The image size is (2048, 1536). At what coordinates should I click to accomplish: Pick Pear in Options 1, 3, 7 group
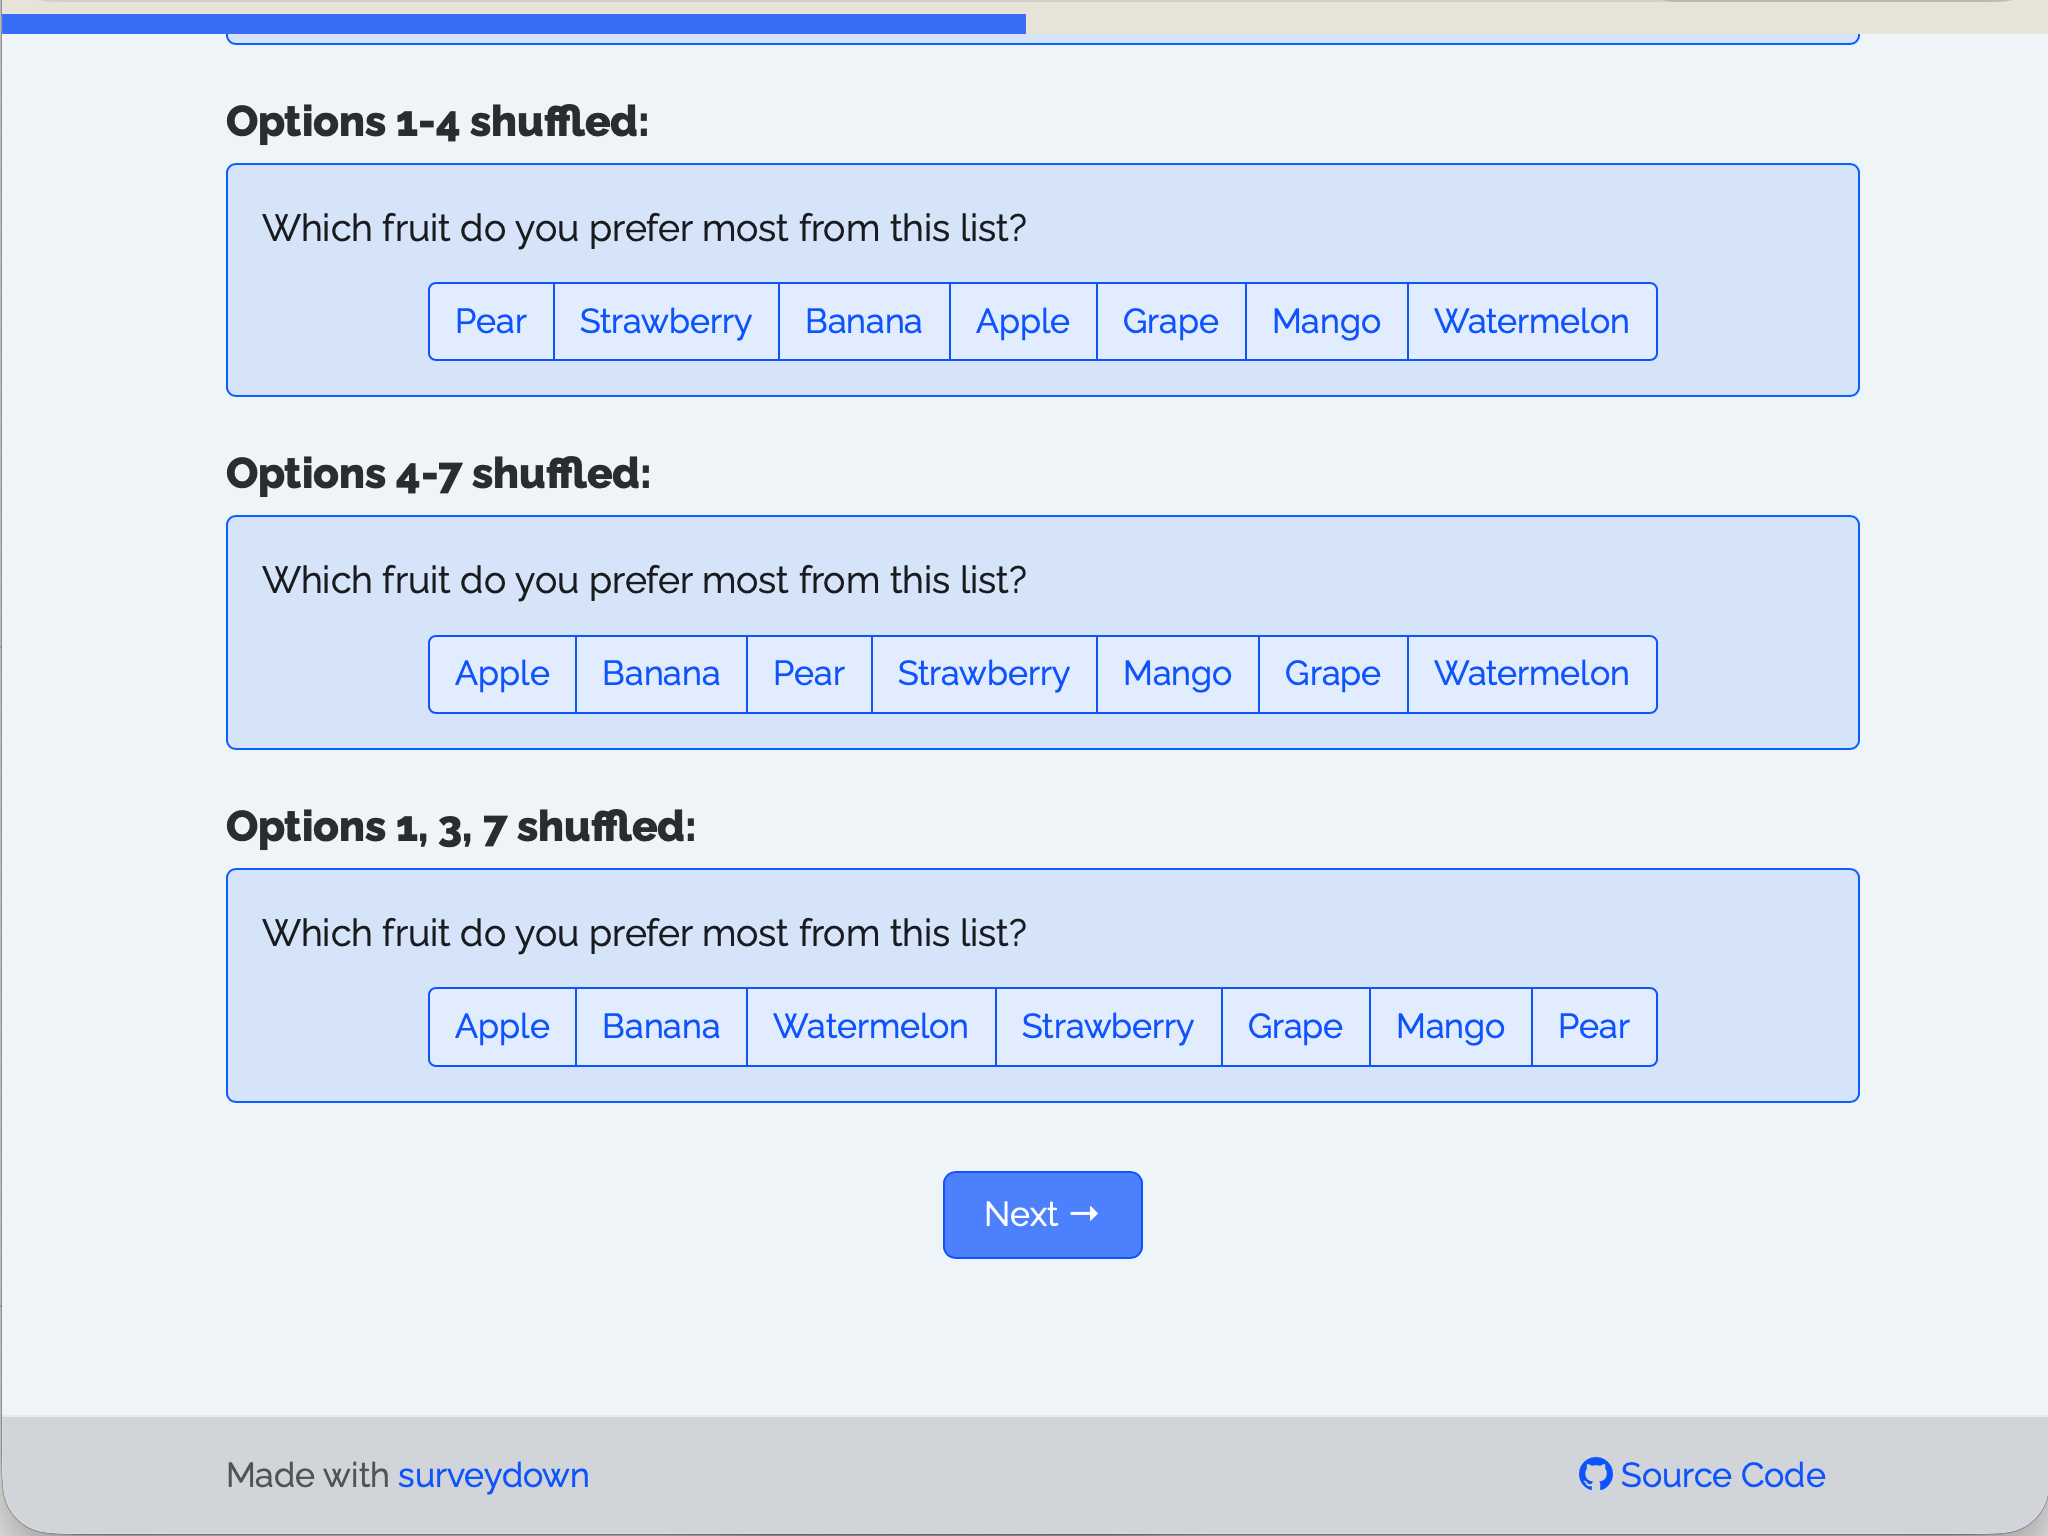[1594, 1027]
